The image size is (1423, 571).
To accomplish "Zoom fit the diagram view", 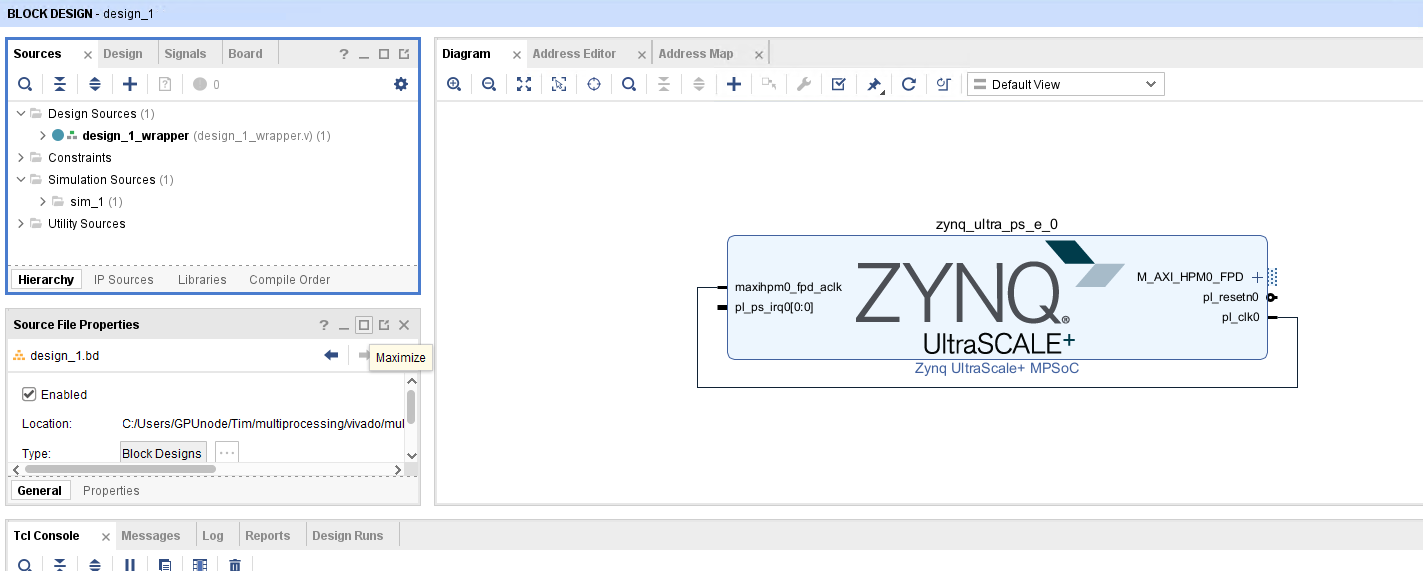I will pos(524,84).
